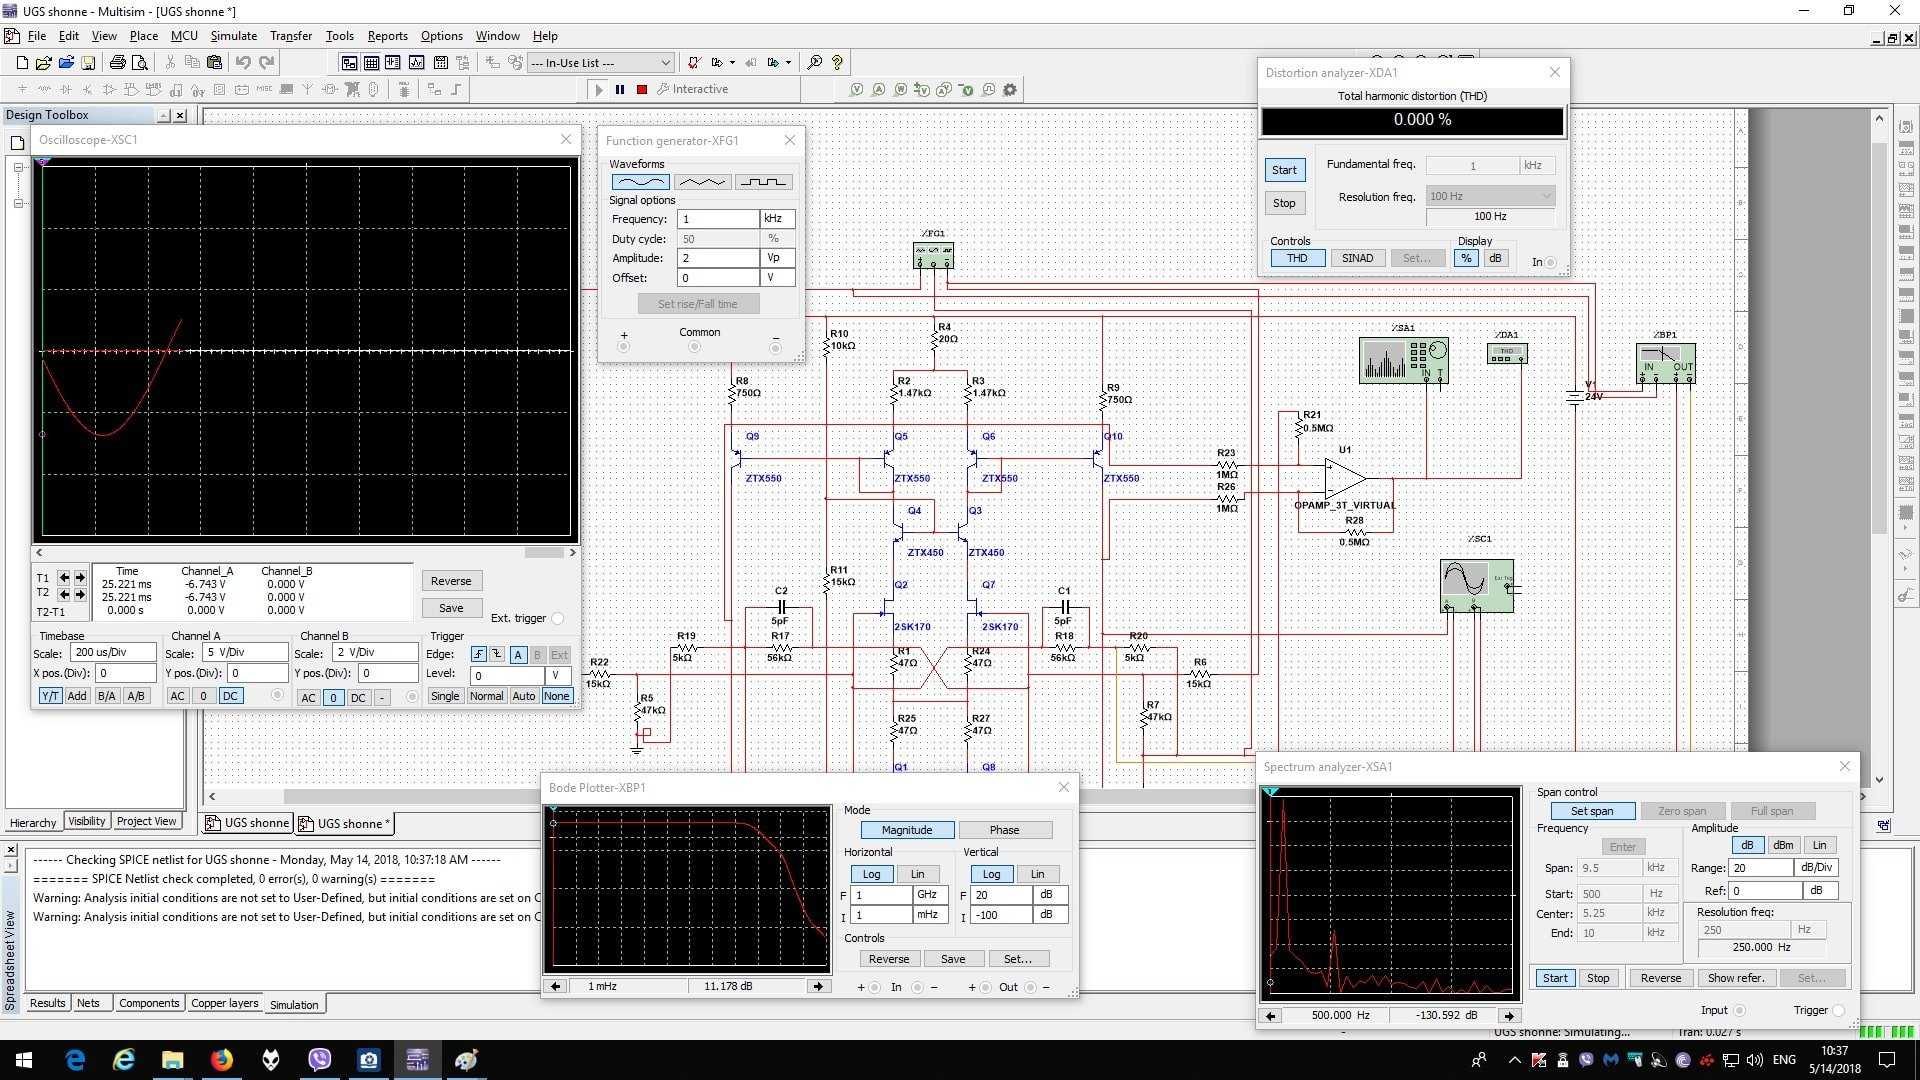Open Multisim help question mark icon
1920x1080 pixels.
tap(837, 62)
